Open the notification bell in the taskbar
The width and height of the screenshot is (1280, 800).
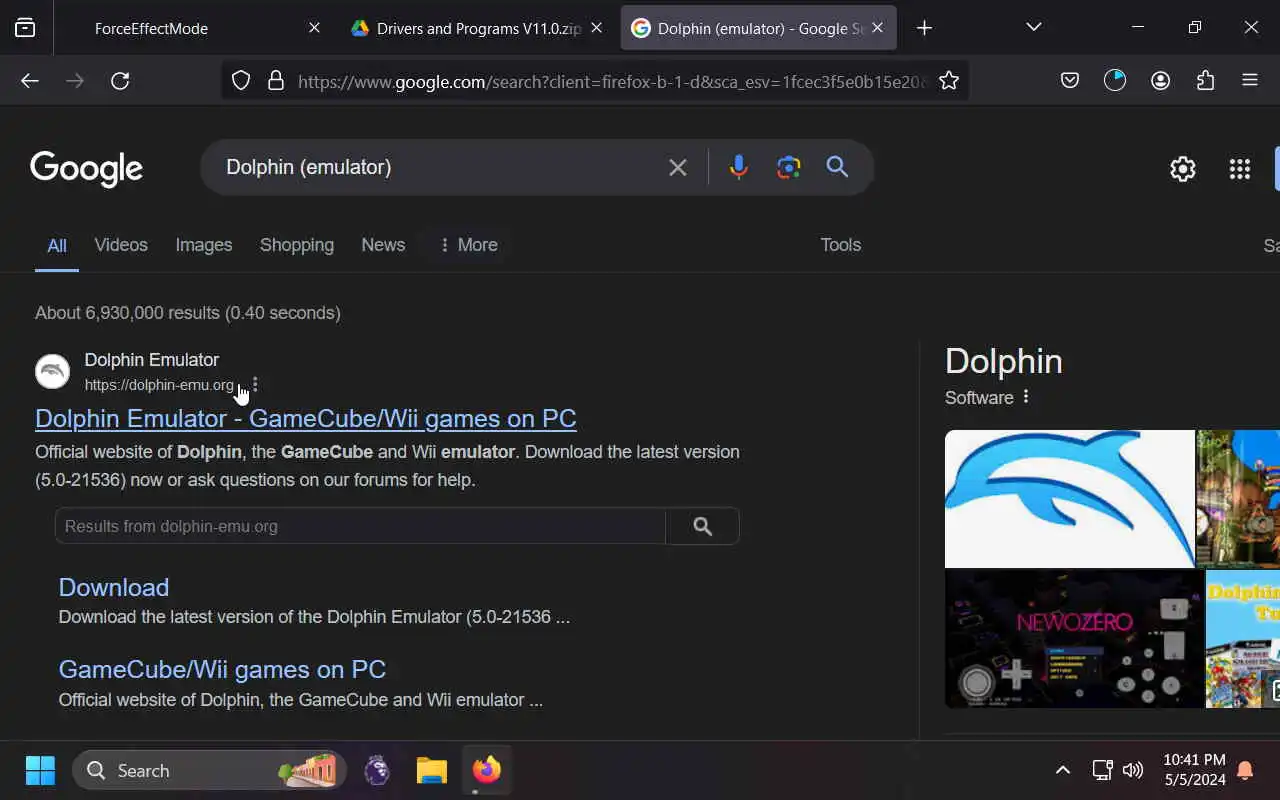point(1245,770)
